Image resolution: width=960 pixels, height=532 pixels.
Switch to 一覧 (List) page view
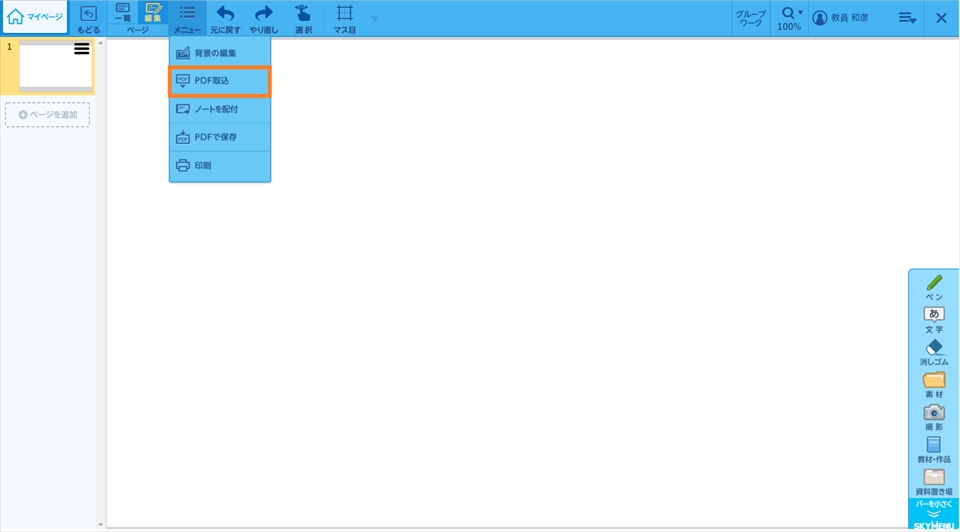123,13
